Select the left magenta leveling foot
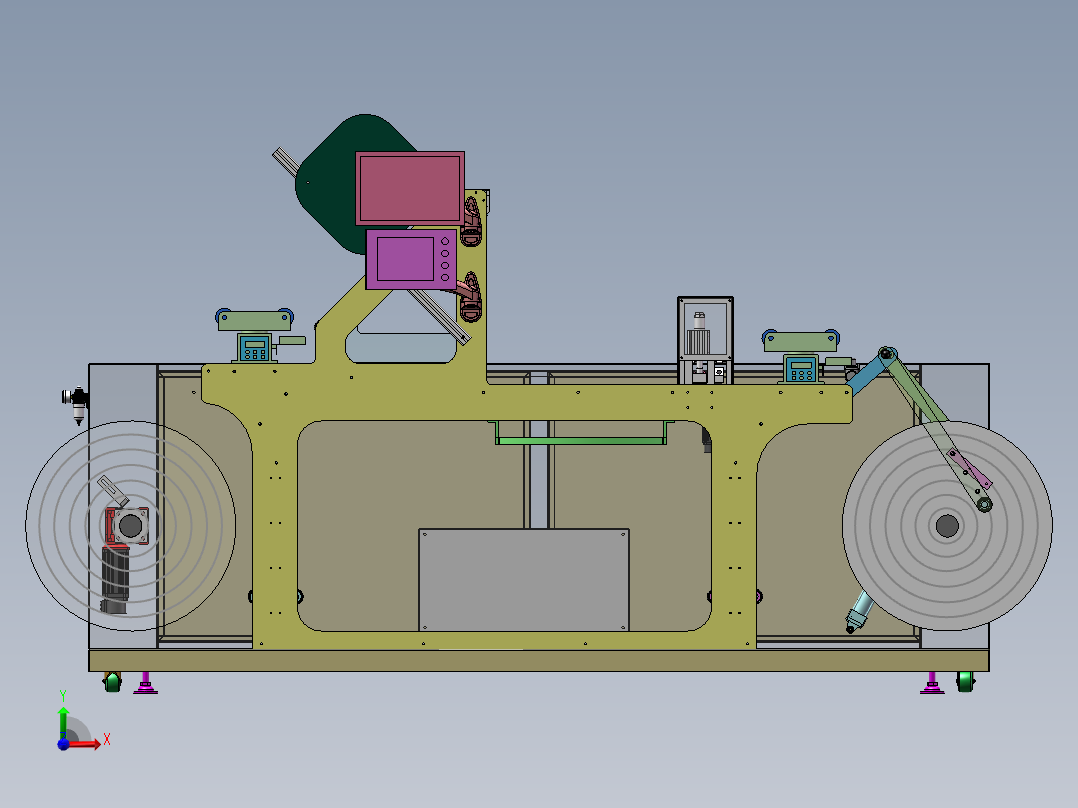 tap(145, 684)
